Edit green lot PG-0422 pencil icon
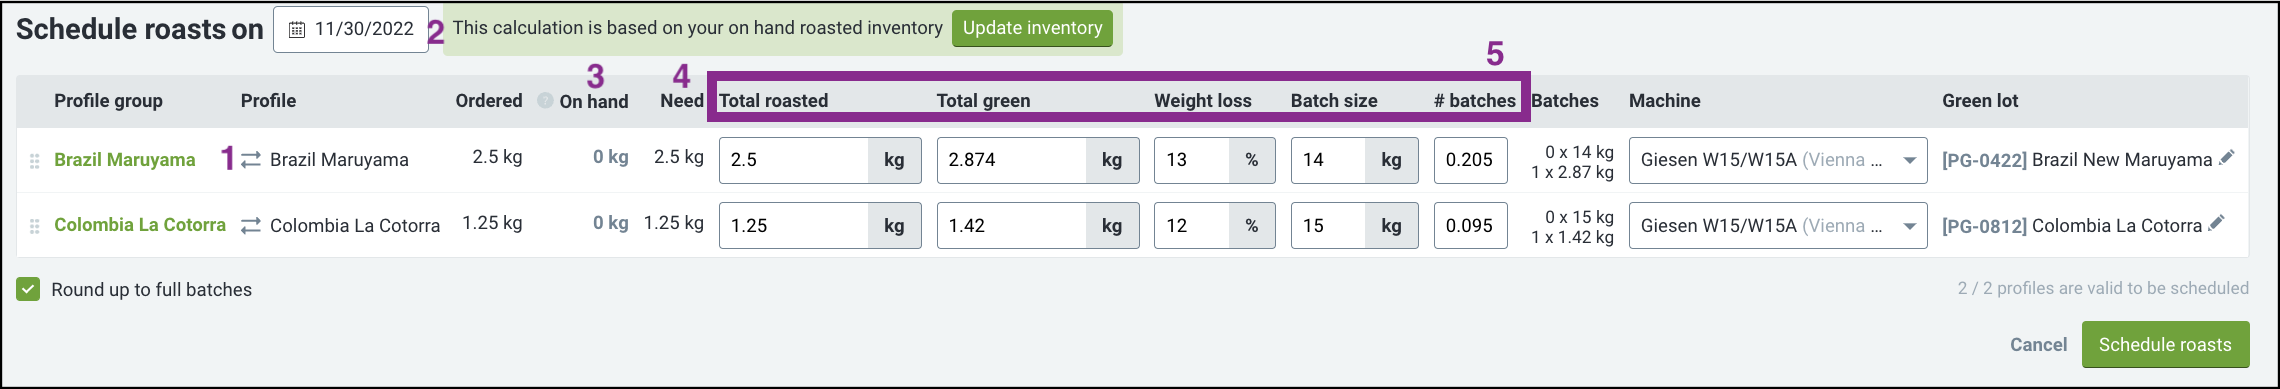Viewport: 2280px width, 389px height. pyautogui.click(x=2226, y=158)
